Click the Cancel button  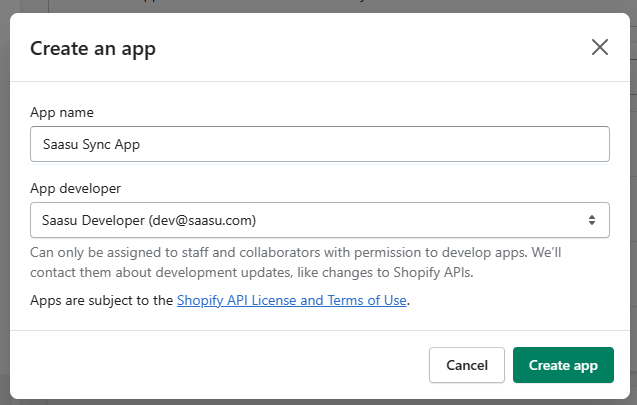[467, 365]
